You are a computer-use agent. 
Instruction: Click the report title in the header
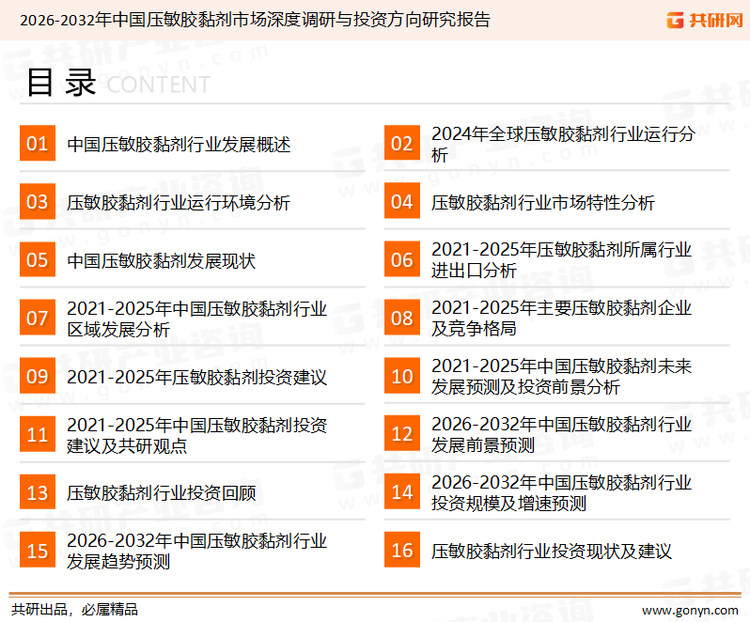(255, 20)
